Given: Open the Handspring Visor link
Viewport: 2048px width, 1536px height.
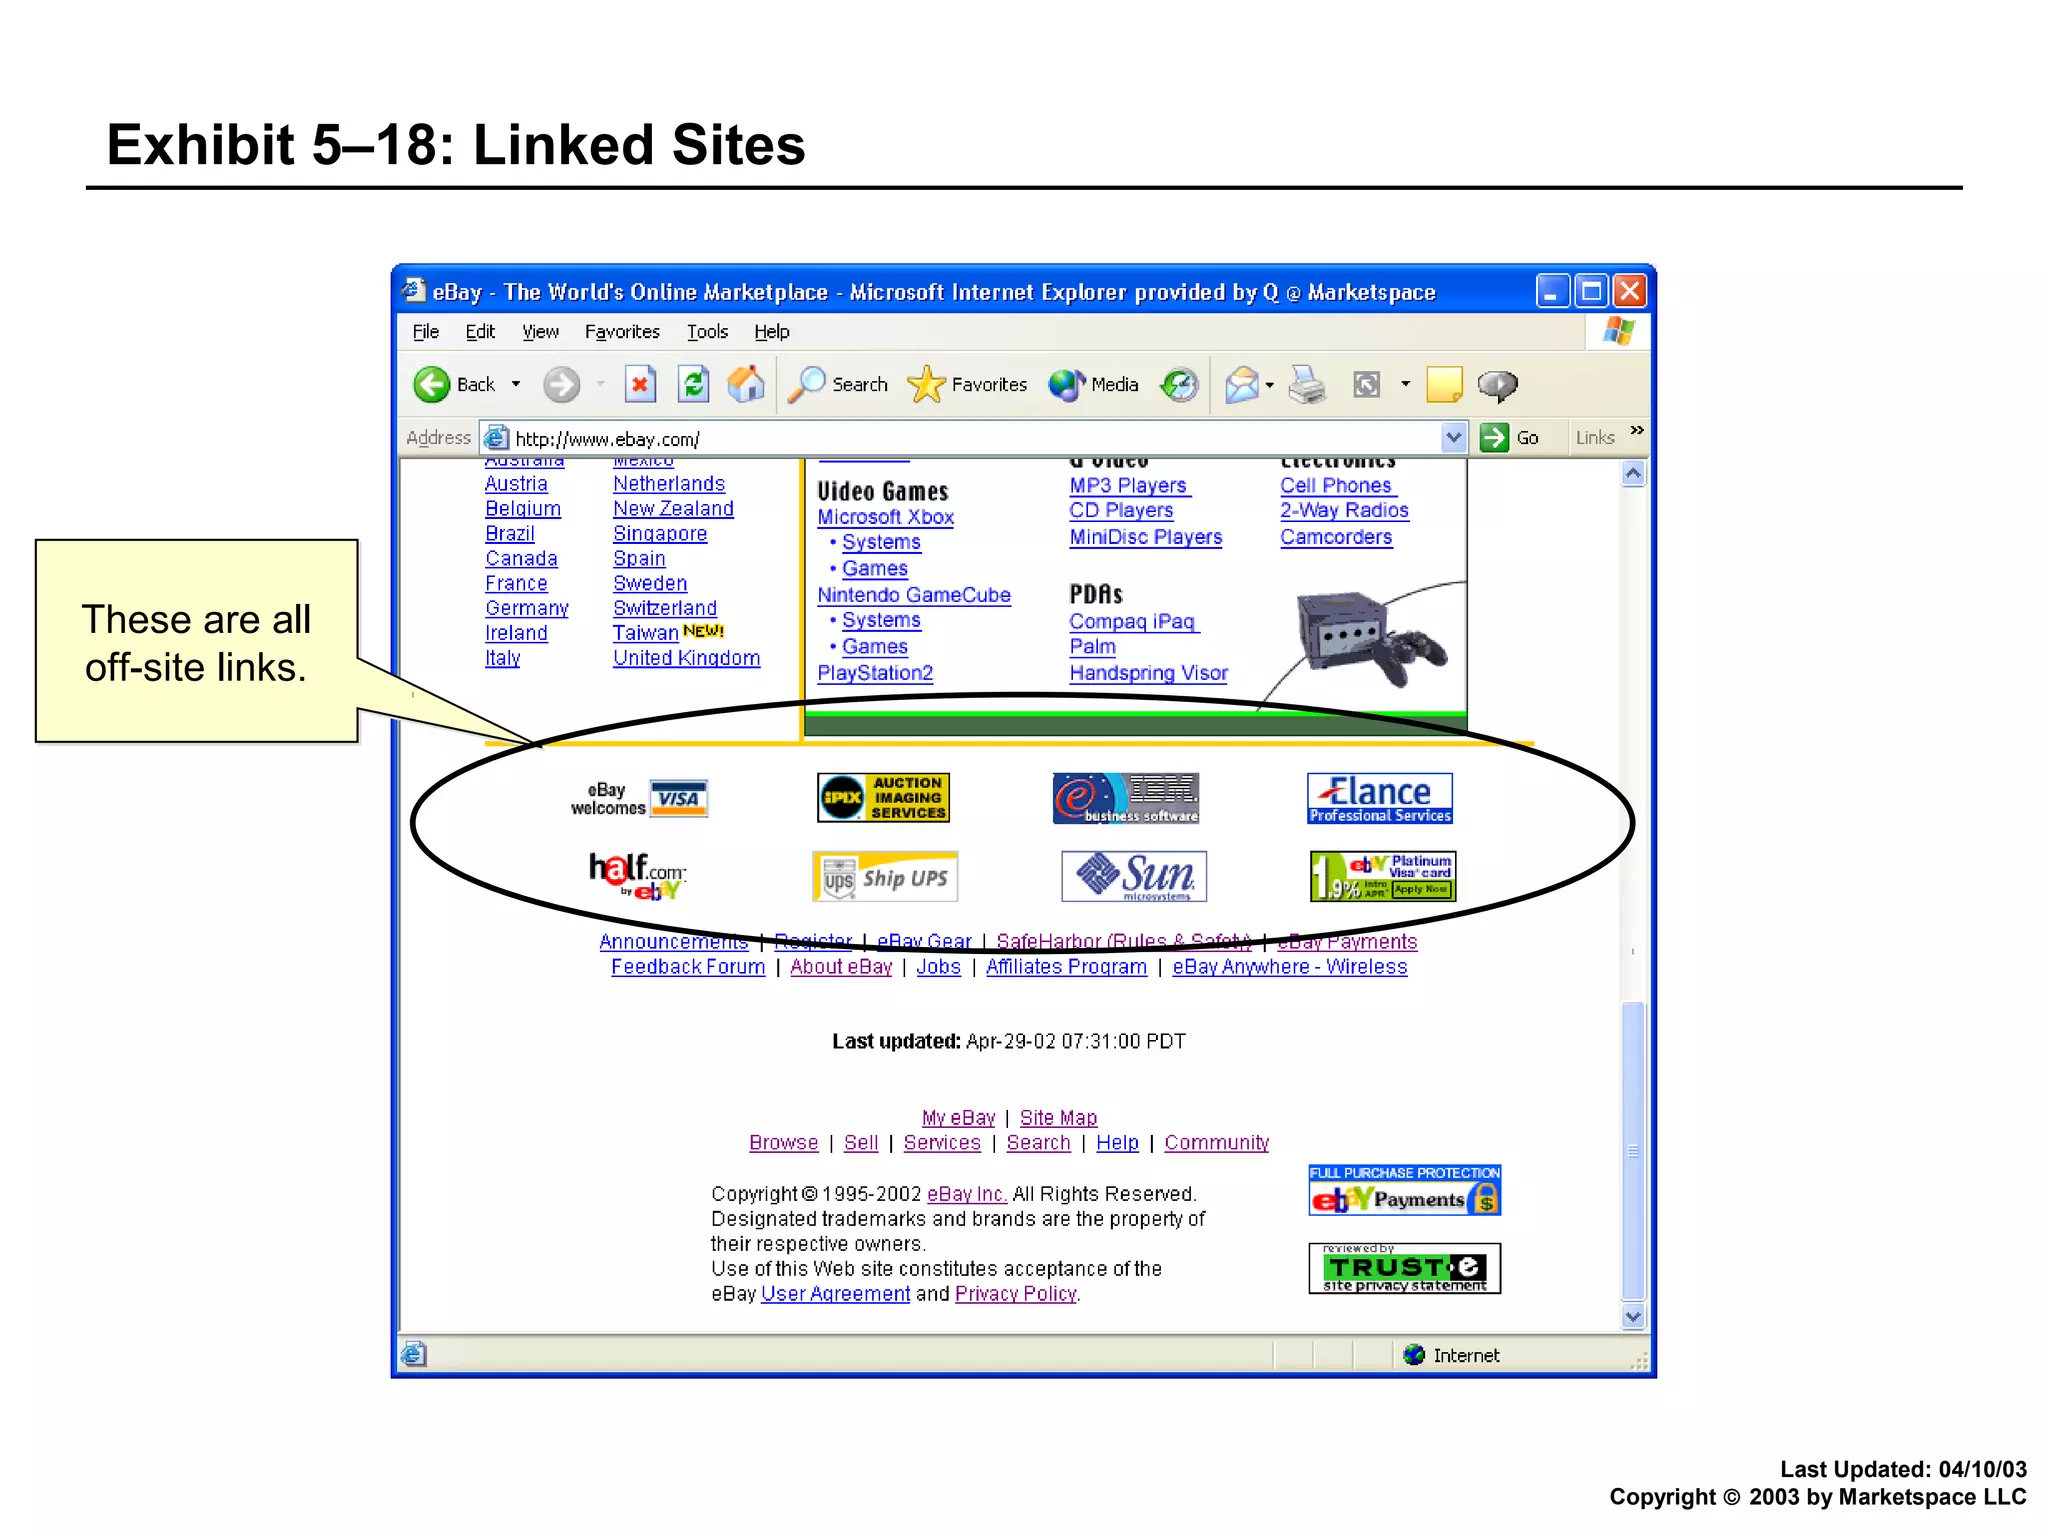Looking at the screenshot, I should (1148, 673).
